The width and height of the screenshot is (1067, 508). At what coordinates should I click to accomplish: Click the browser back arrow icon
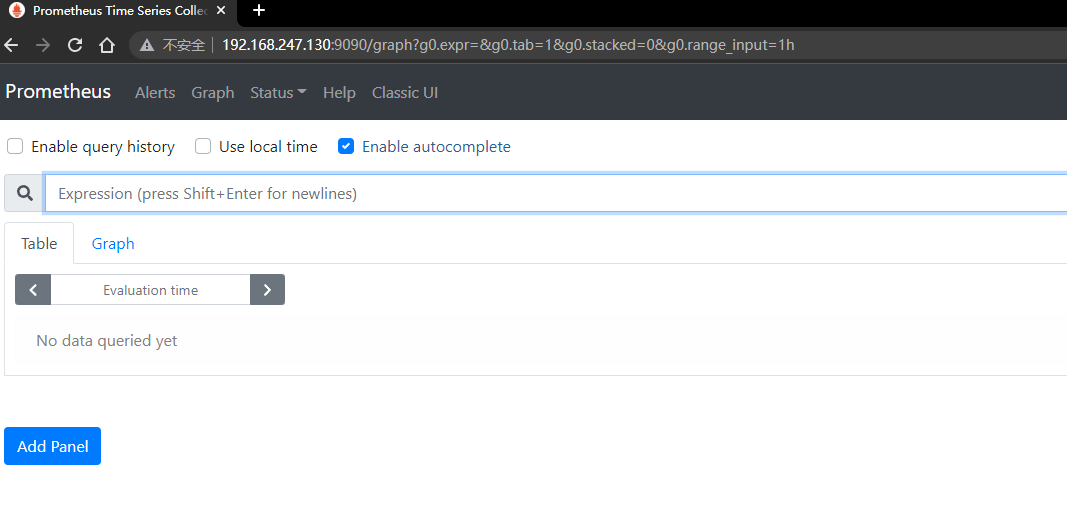coord(11,46)
